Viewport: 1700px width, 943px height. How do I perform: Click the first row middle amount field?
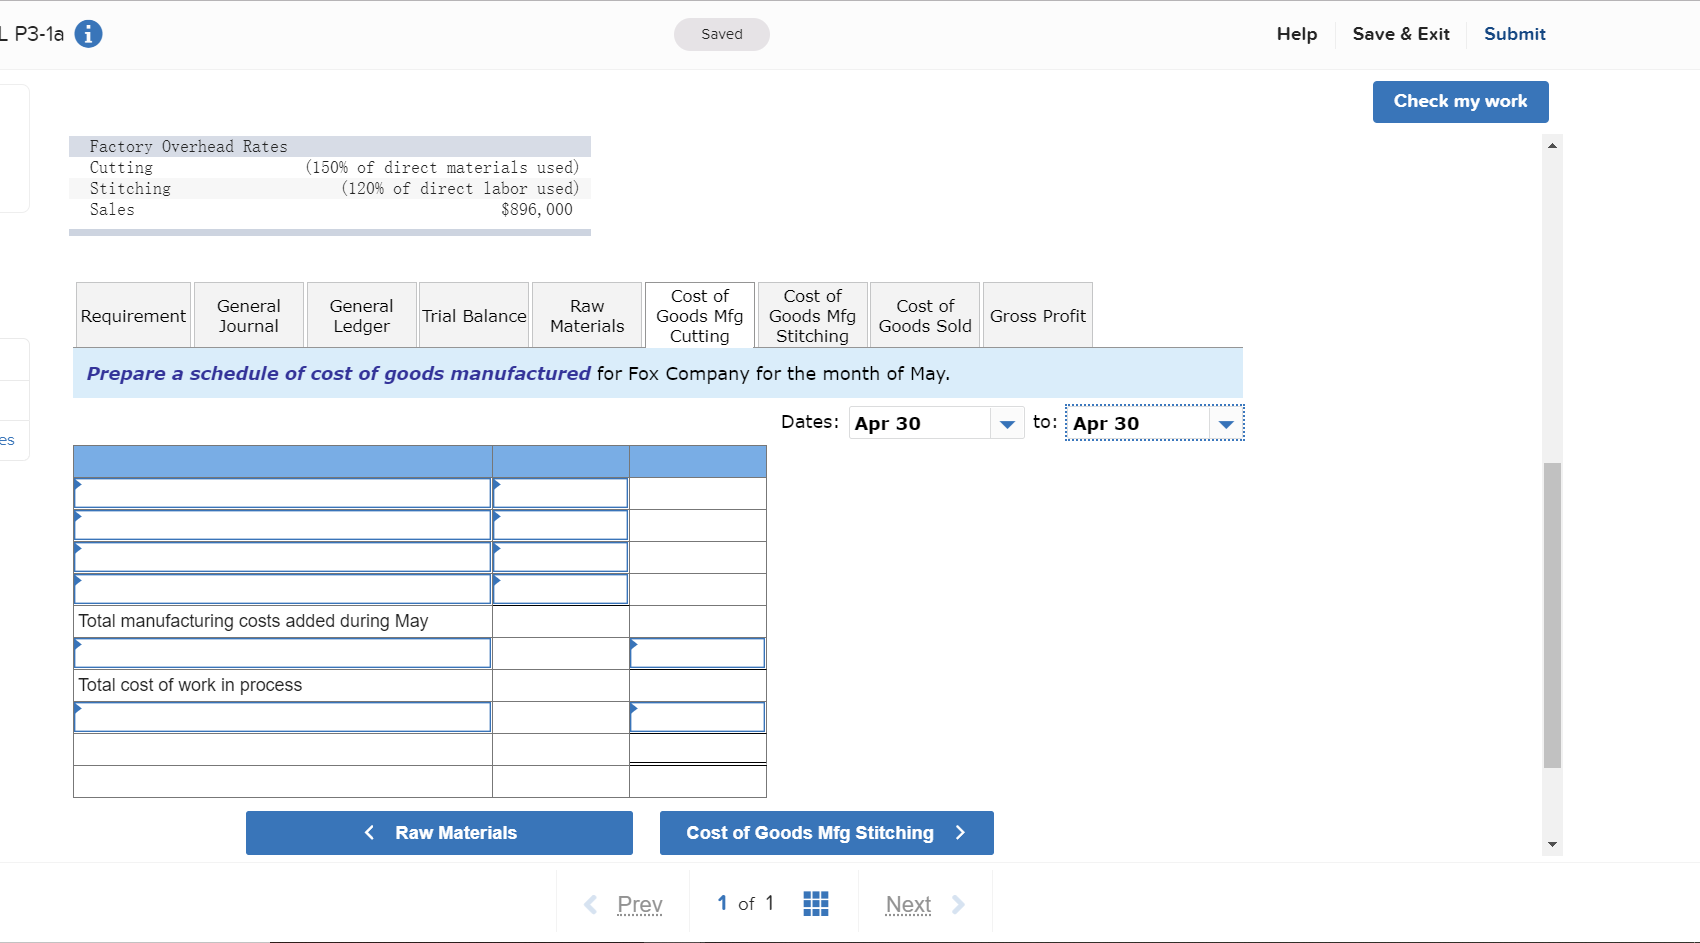click(x=561, y=493)
